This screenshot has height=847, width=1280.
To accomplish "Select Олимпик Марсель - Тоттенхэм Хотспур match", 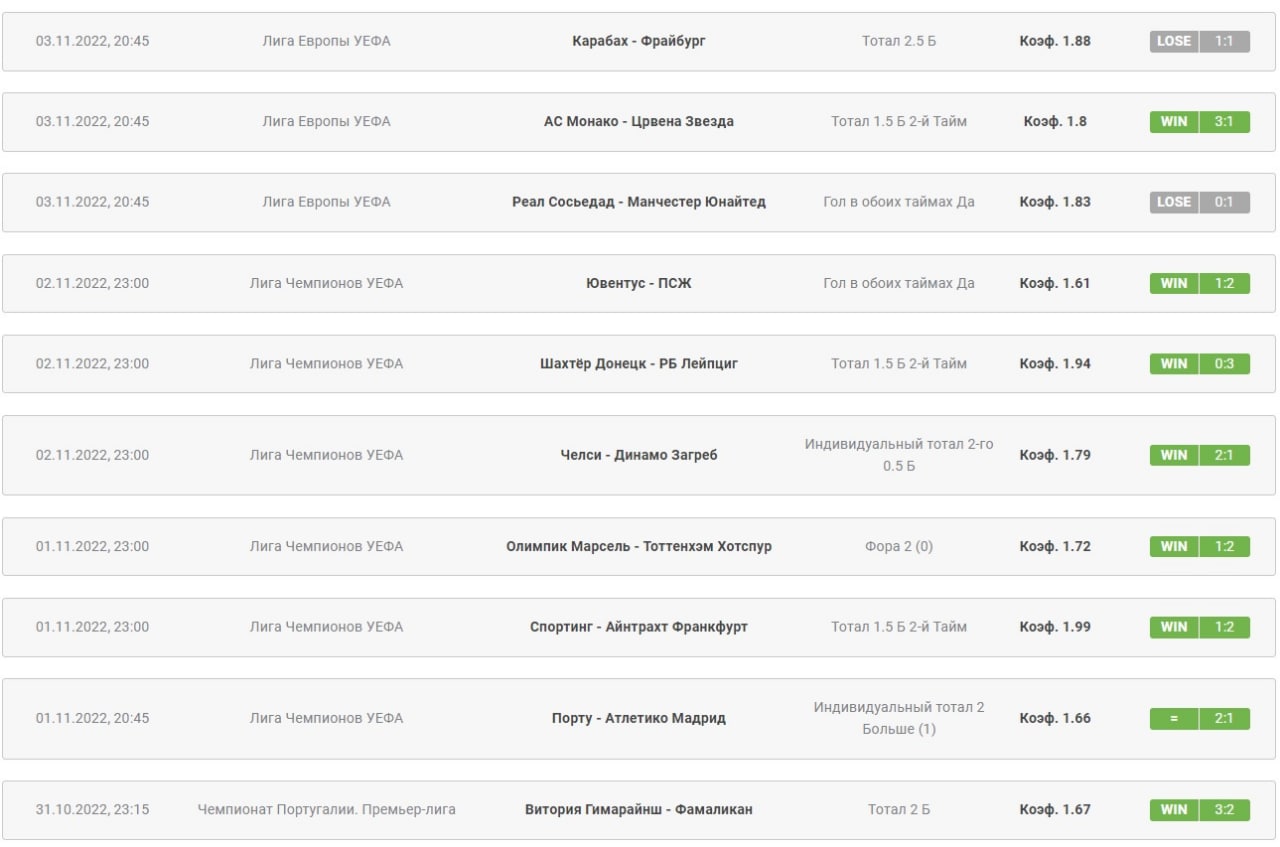I will point(638,546).
